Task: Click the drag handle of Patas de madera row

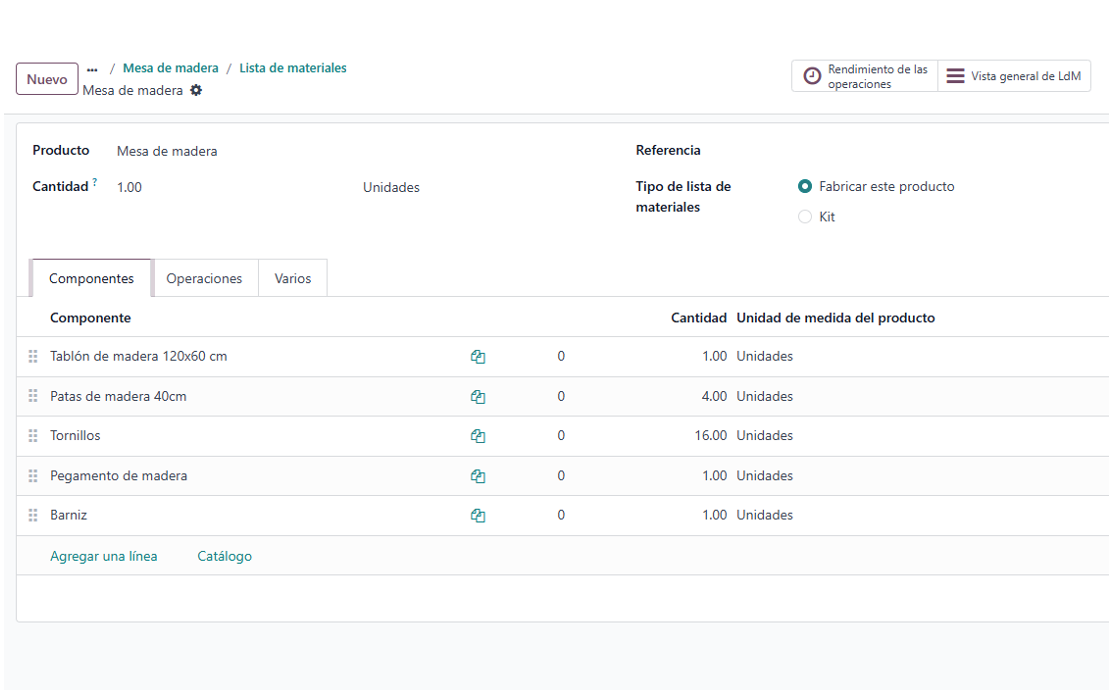Action: pyautogui.click(x=33, y=396)
